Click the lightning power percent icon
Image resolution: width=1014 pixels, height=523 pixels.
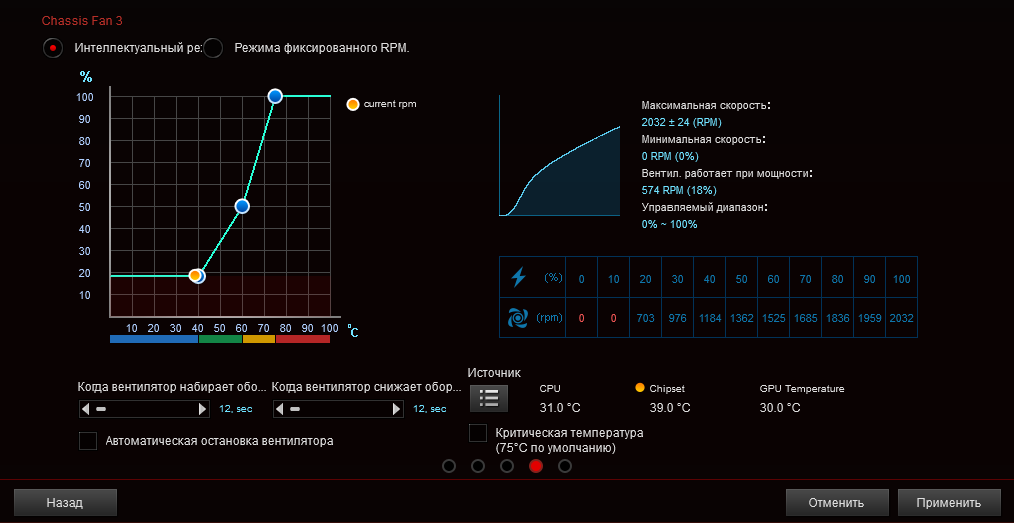pos(519,277)
